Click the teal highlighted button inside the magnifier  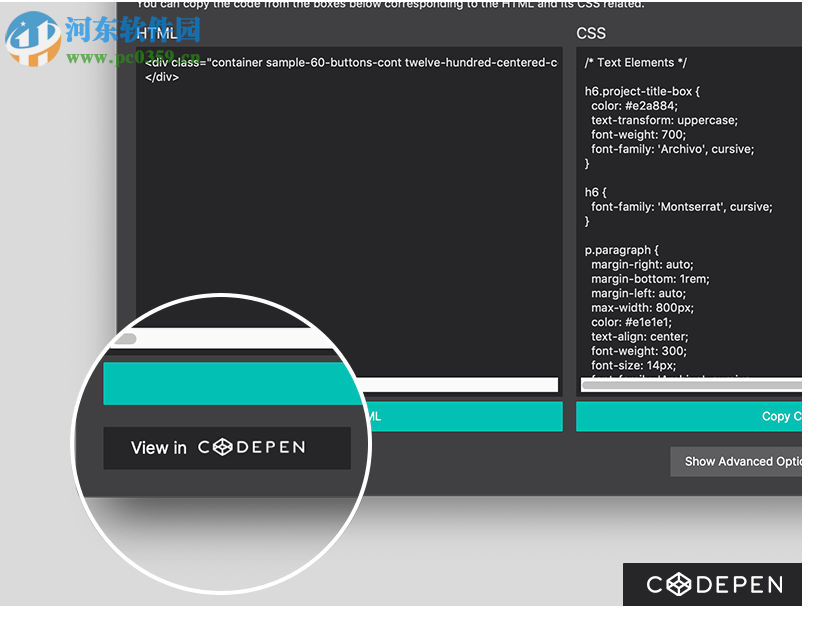pos(230,383)
